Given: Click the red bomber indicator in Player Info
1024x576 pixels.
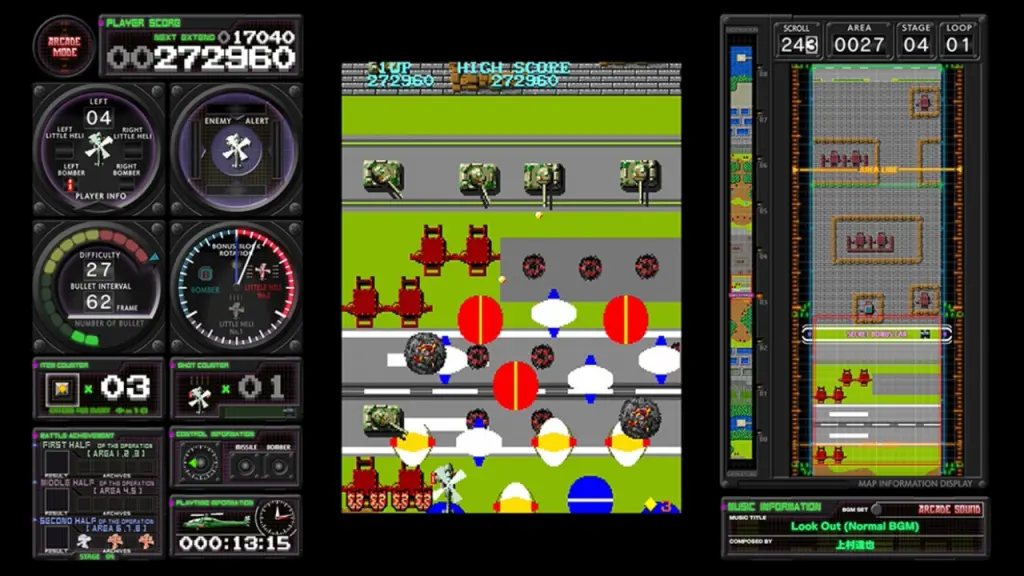Looking at the screenshot, I should [70, 185].
